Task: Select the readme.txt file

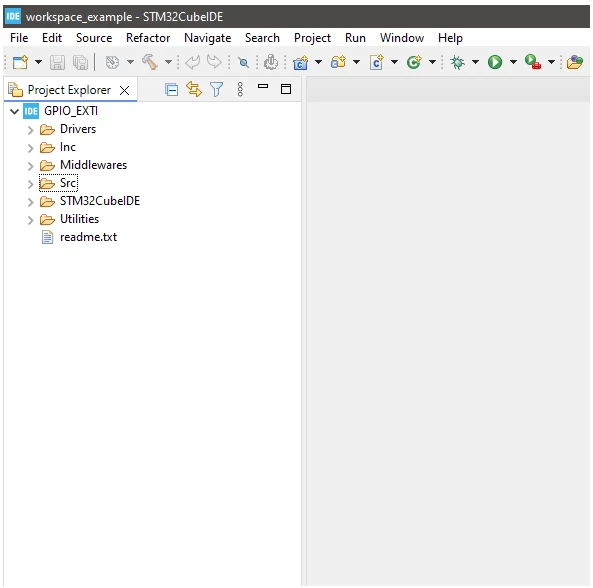Action: 88,237
